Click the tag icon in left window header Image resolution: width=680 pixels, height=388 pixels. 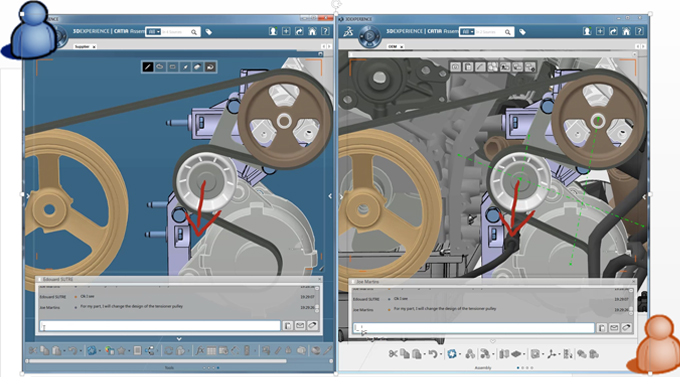coord(209,32)
